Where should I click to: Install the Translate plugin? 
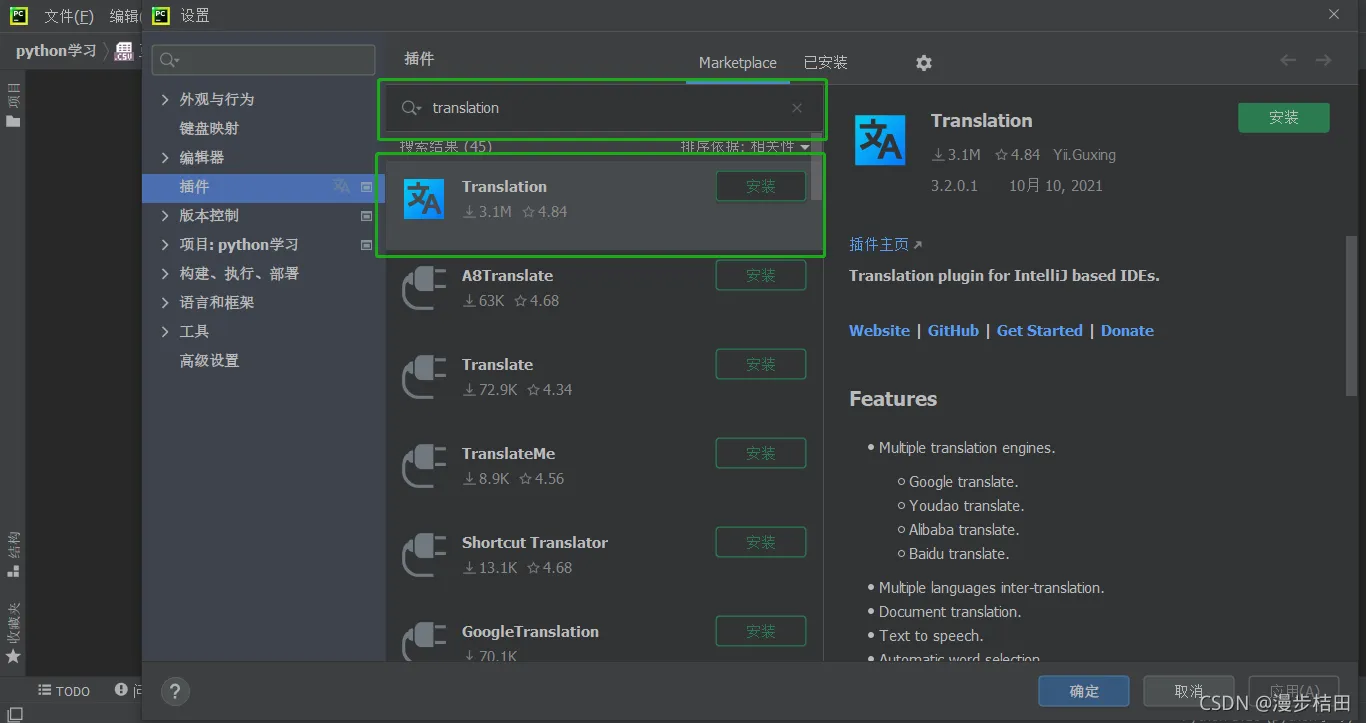(x=760, y=364)
